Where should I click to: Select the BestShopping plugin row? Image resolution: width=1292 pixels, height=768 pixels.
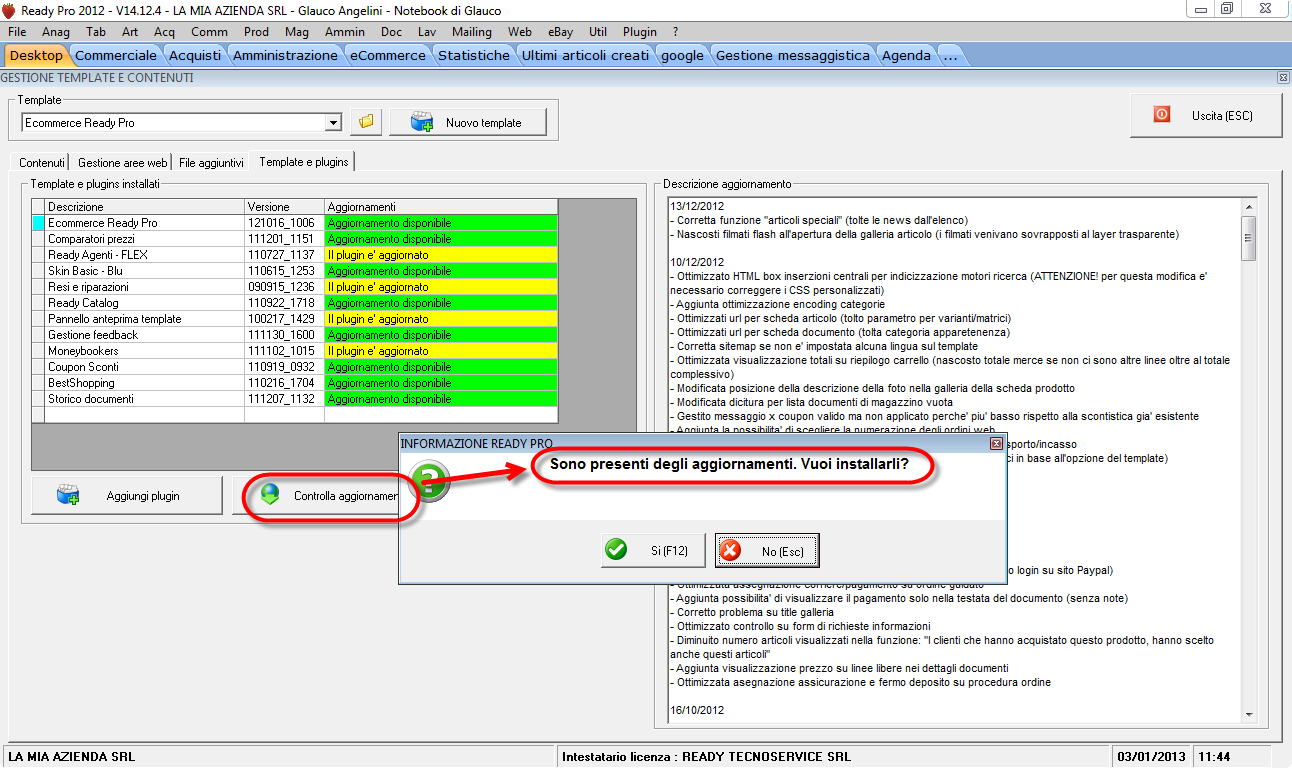click(x=295, y=383)
